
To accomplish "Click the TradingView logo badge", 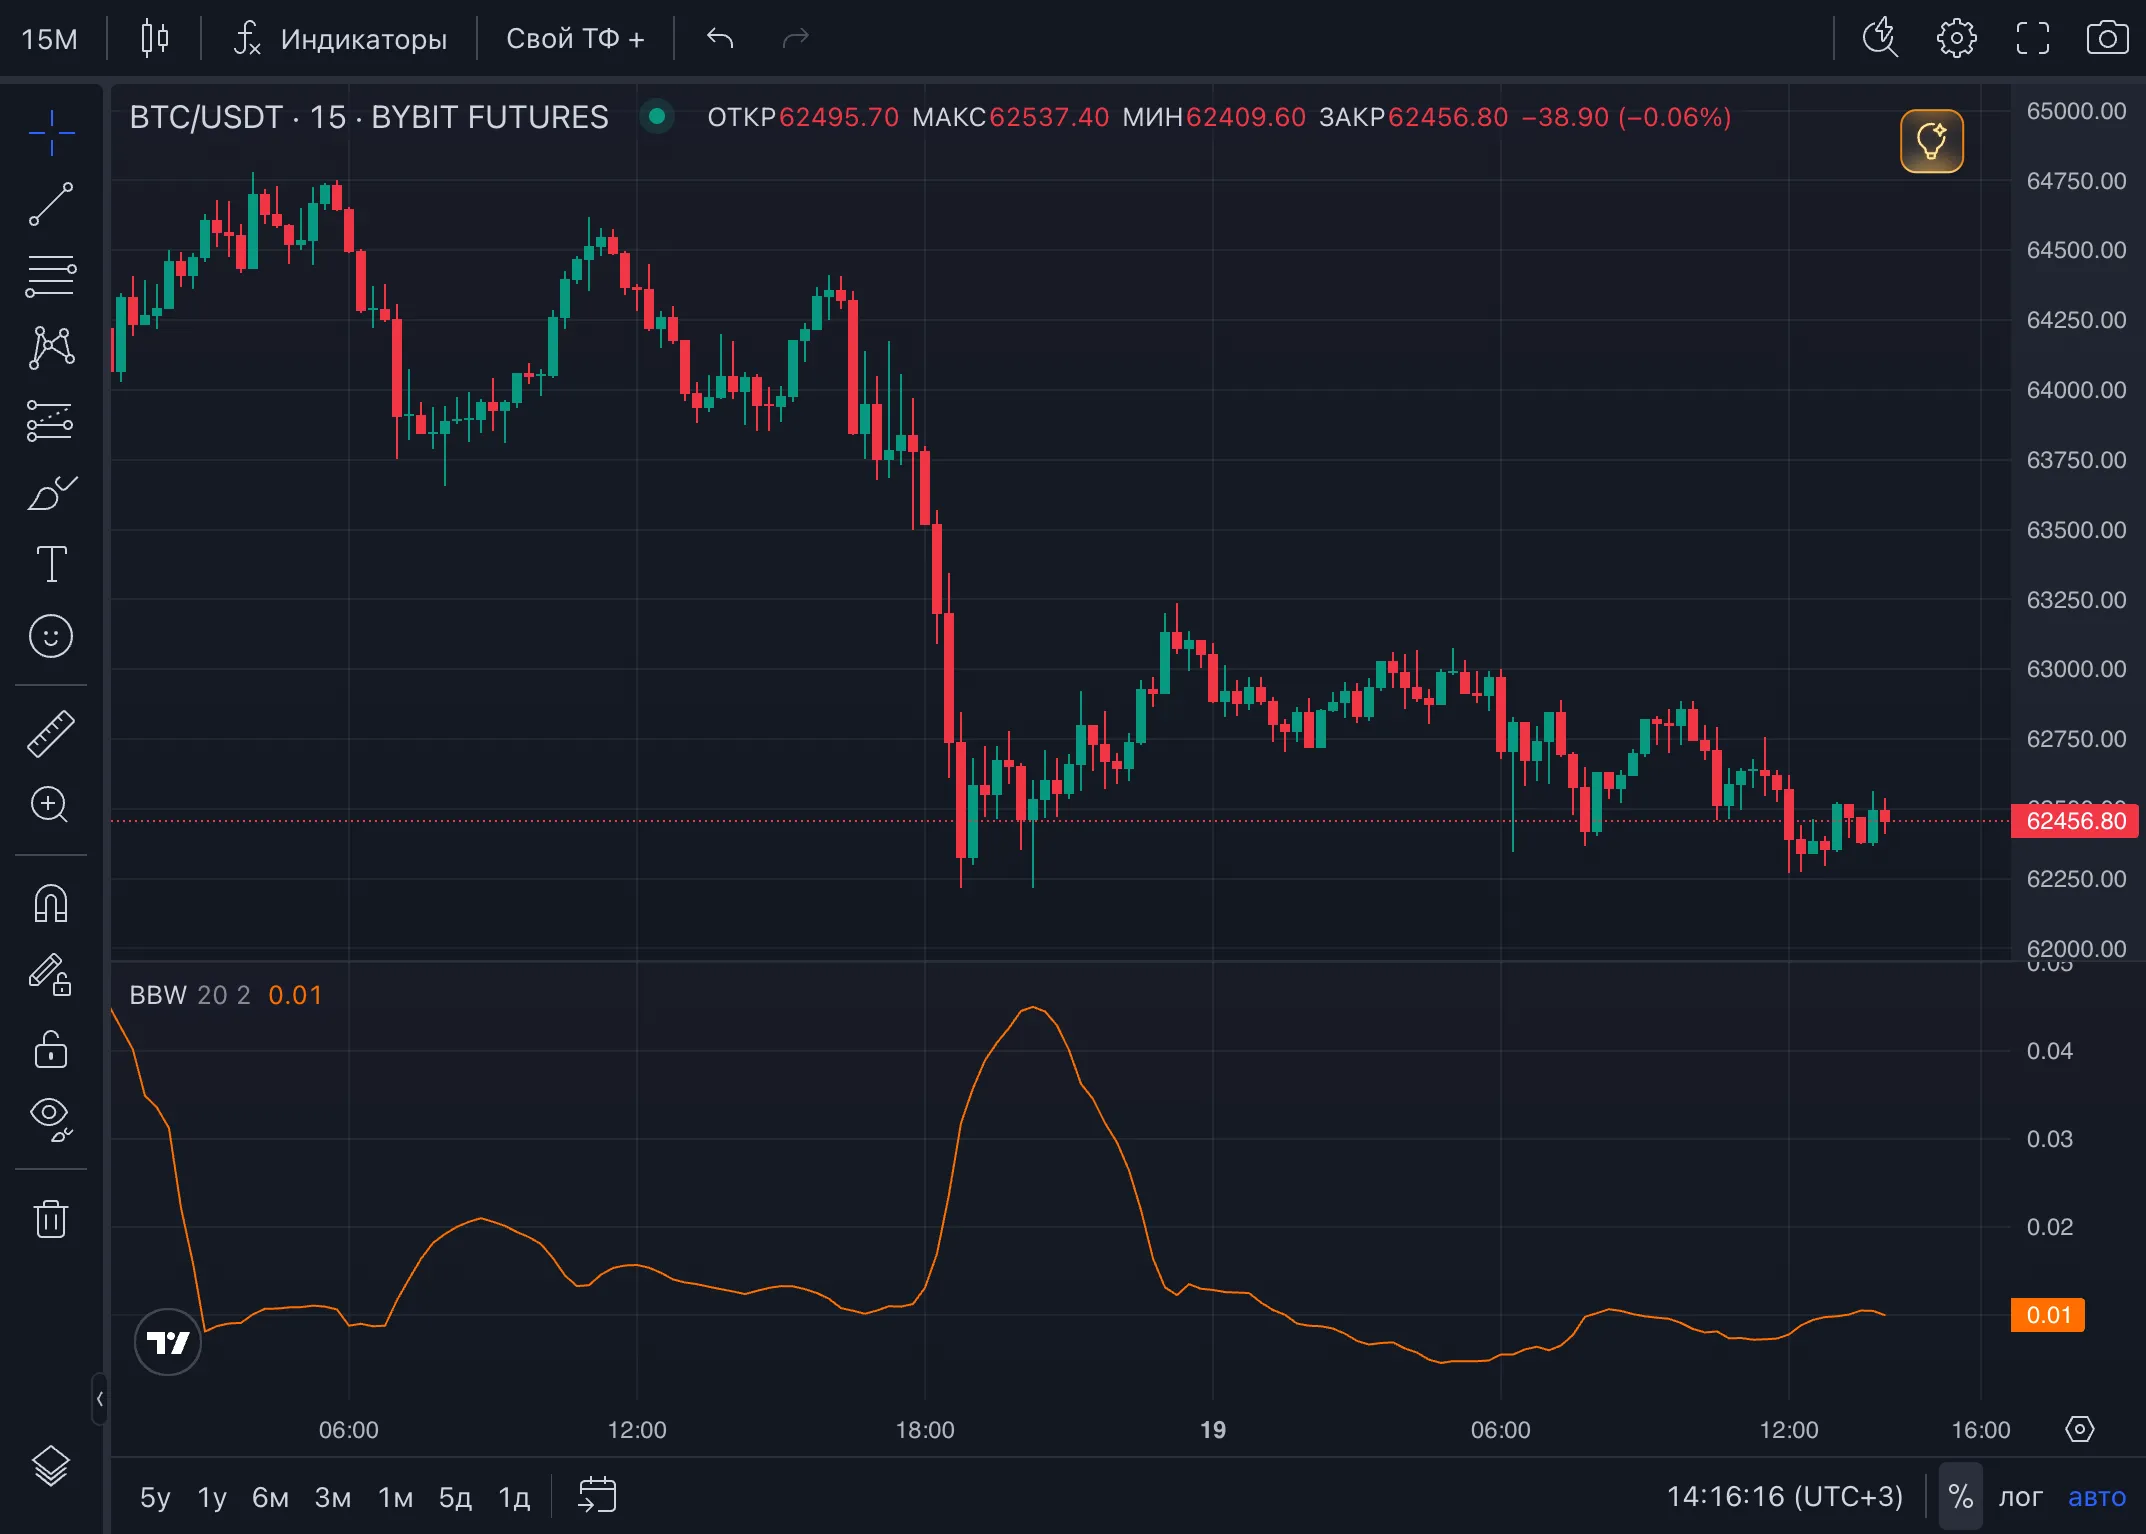I will (168, 1342).
